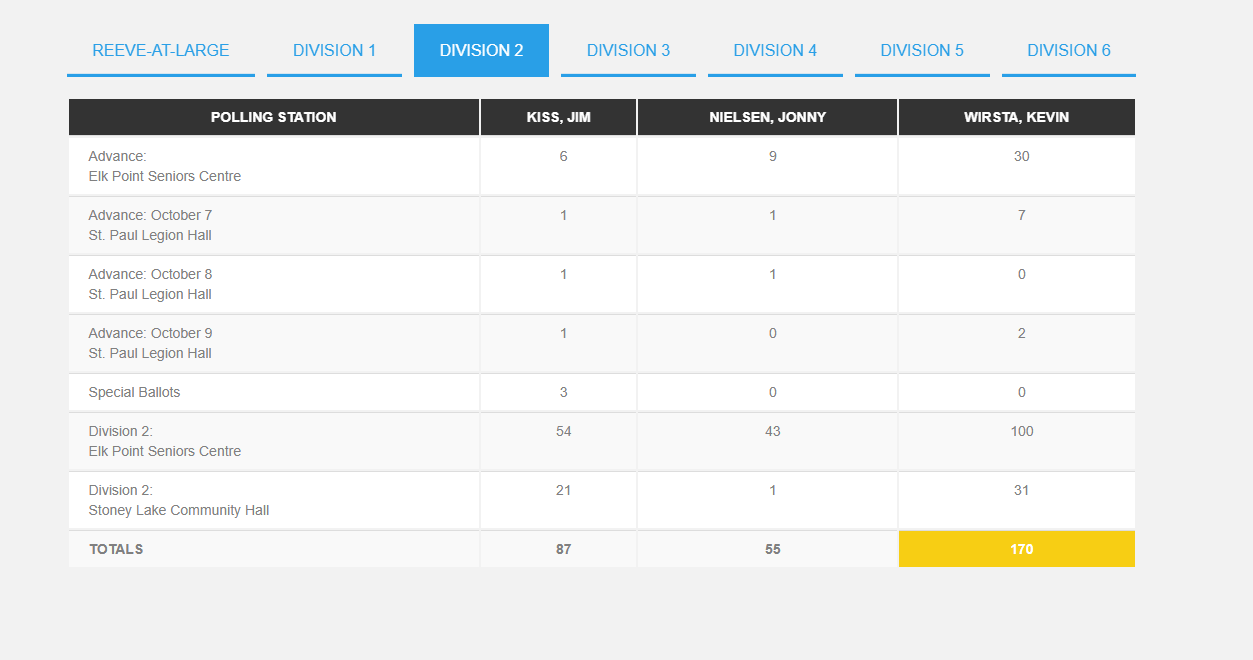1253x660 pixels.
Task: Select the DIVISION 6 tab
Action: [1068, 50]
